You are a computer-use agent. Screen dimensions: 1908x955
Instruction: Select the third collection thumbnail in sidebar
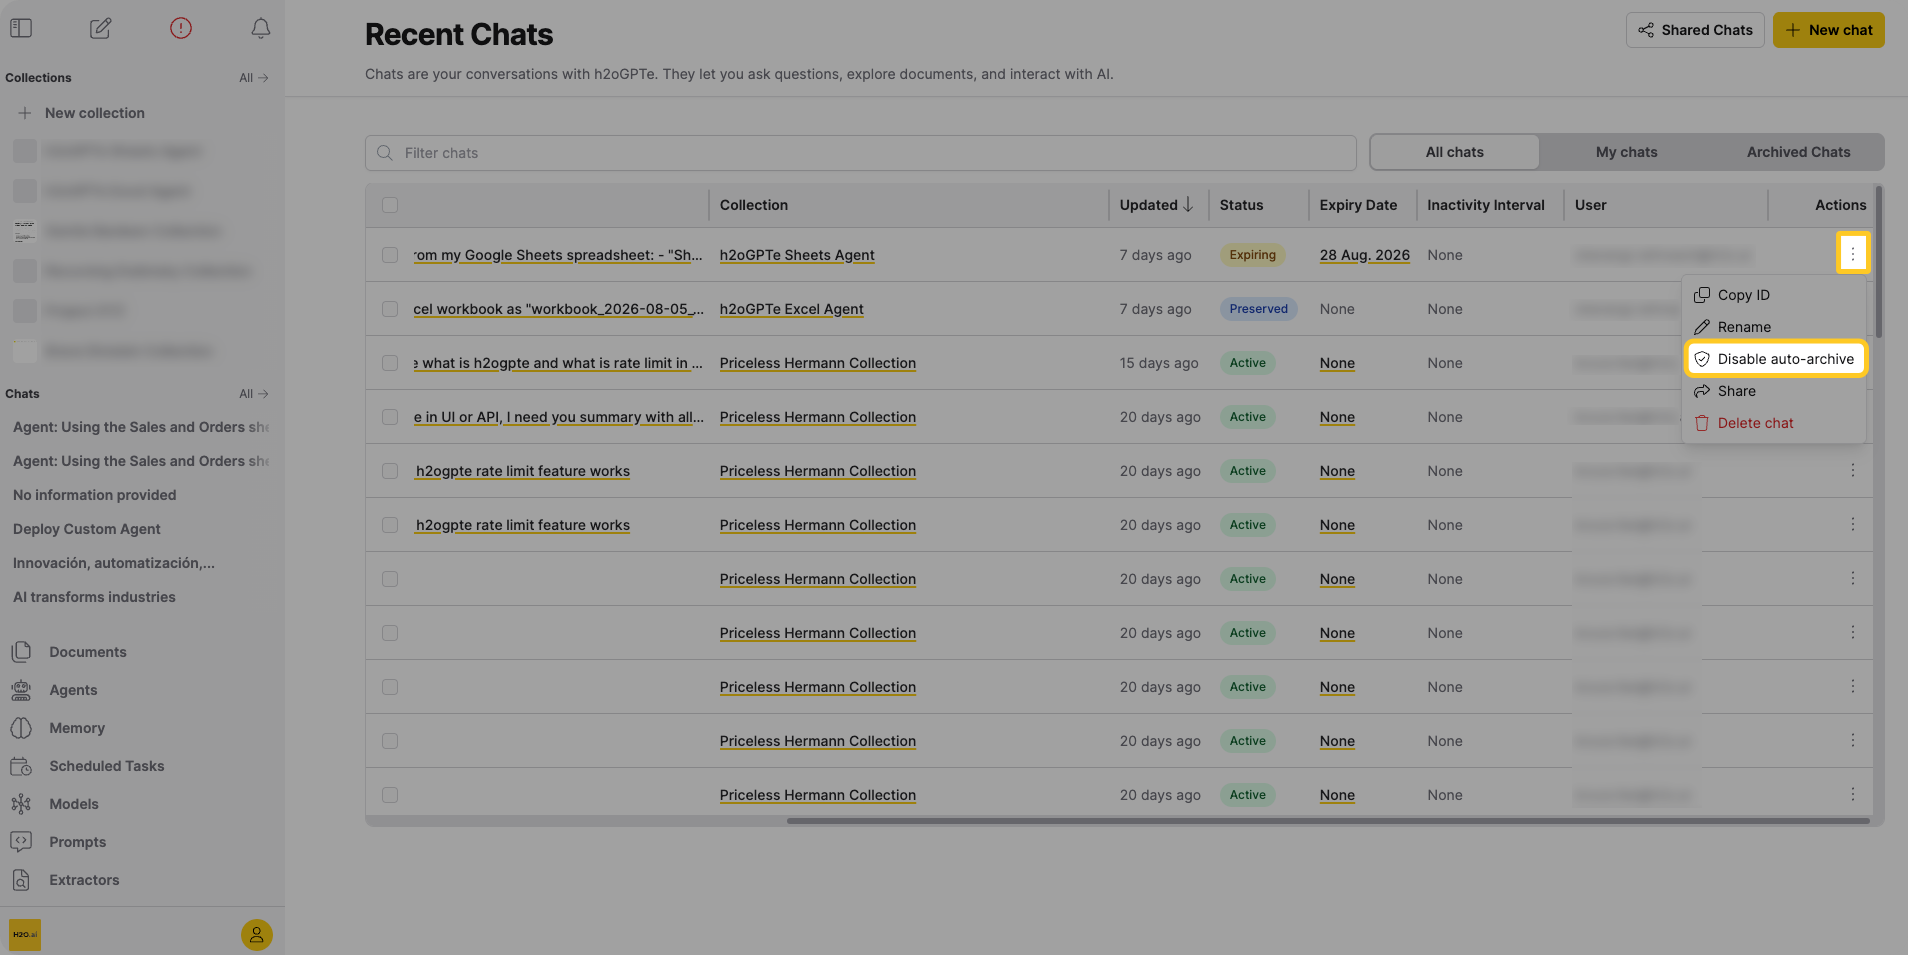tap(25, 231)
